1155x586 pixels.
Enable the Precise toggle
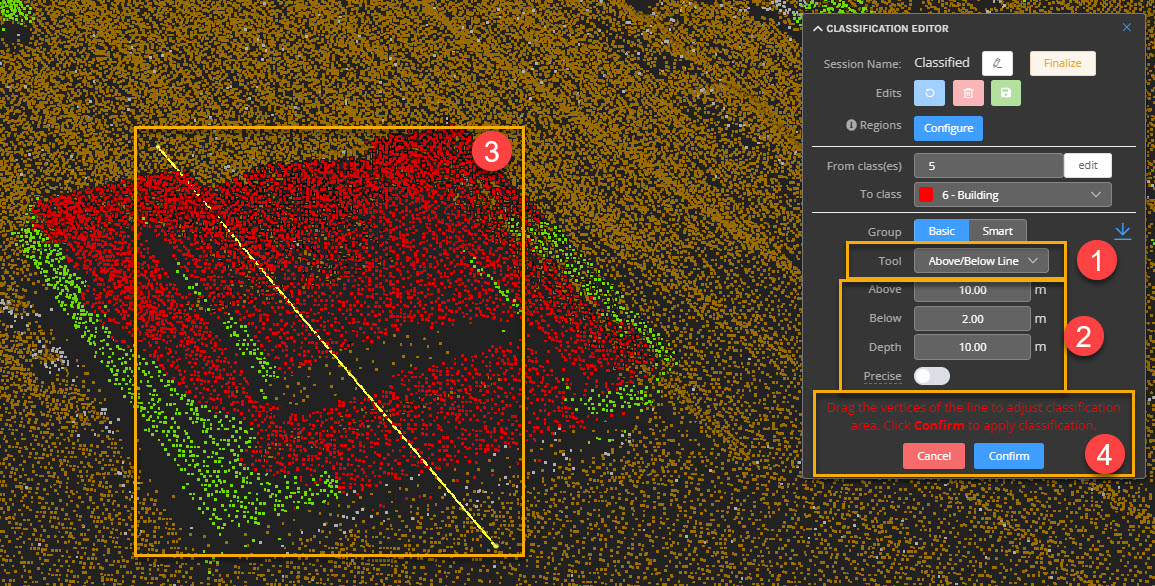931,376
